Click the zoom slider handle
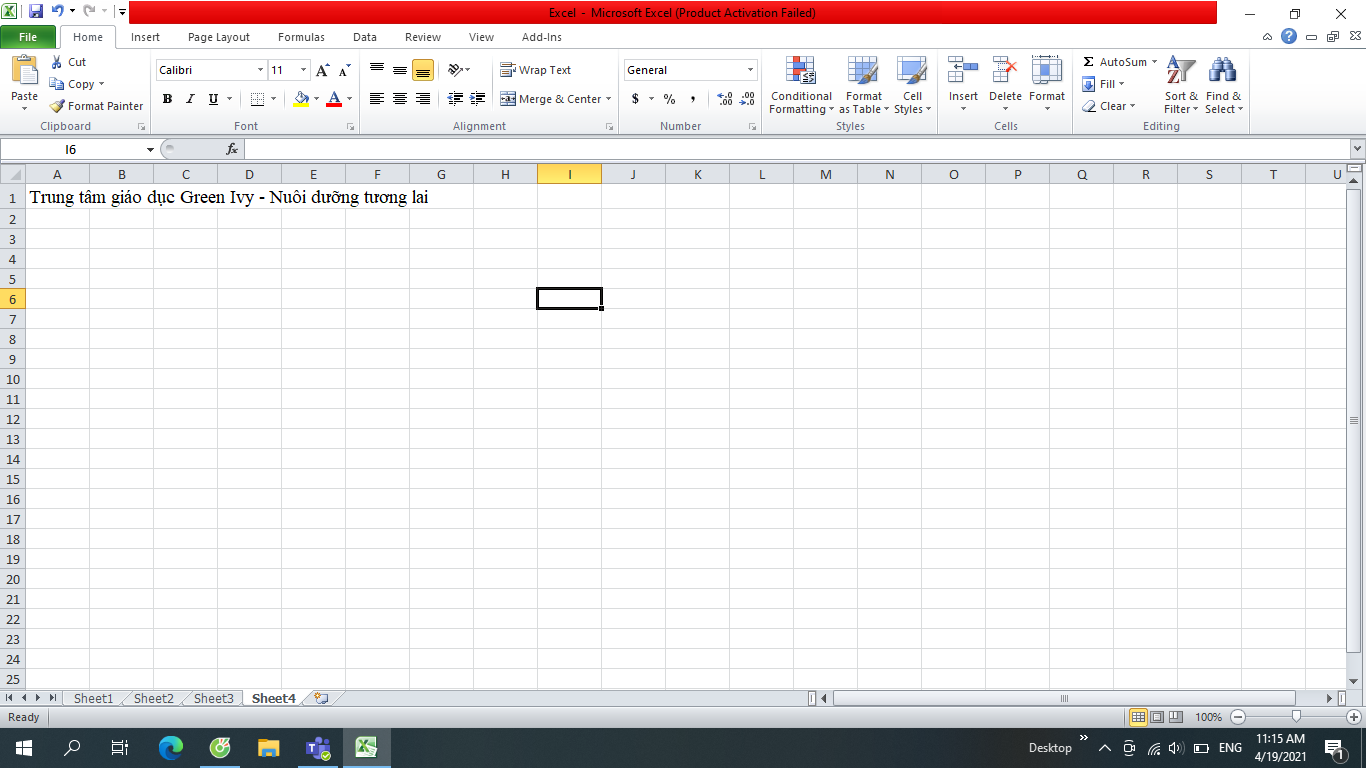 tap(1296, 717)
